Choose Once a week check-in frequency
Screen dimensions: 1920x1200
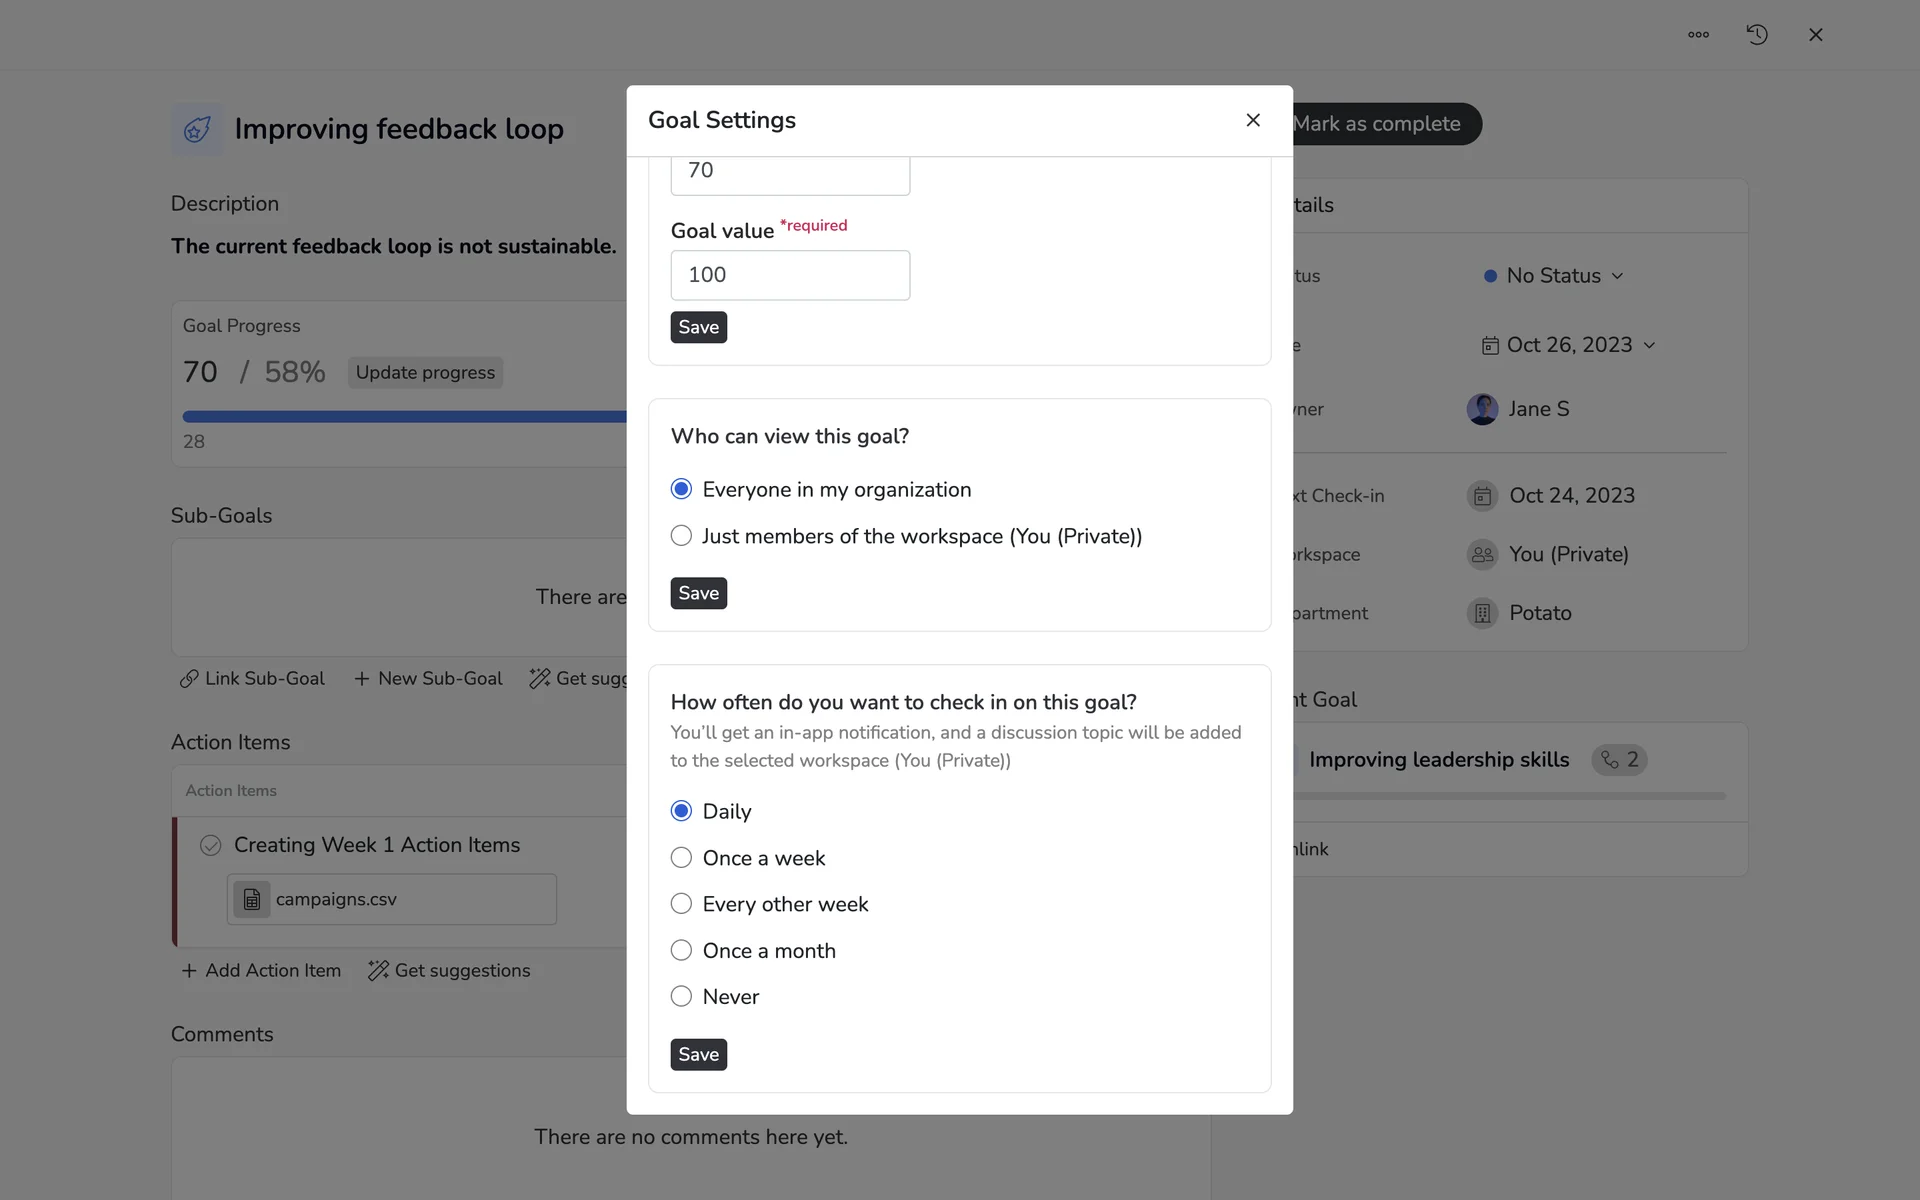(681, 858)
